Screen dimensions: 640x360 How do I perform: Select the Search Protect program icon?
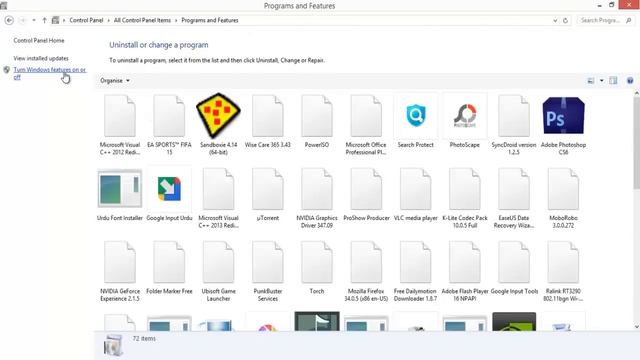pos(416,116)
